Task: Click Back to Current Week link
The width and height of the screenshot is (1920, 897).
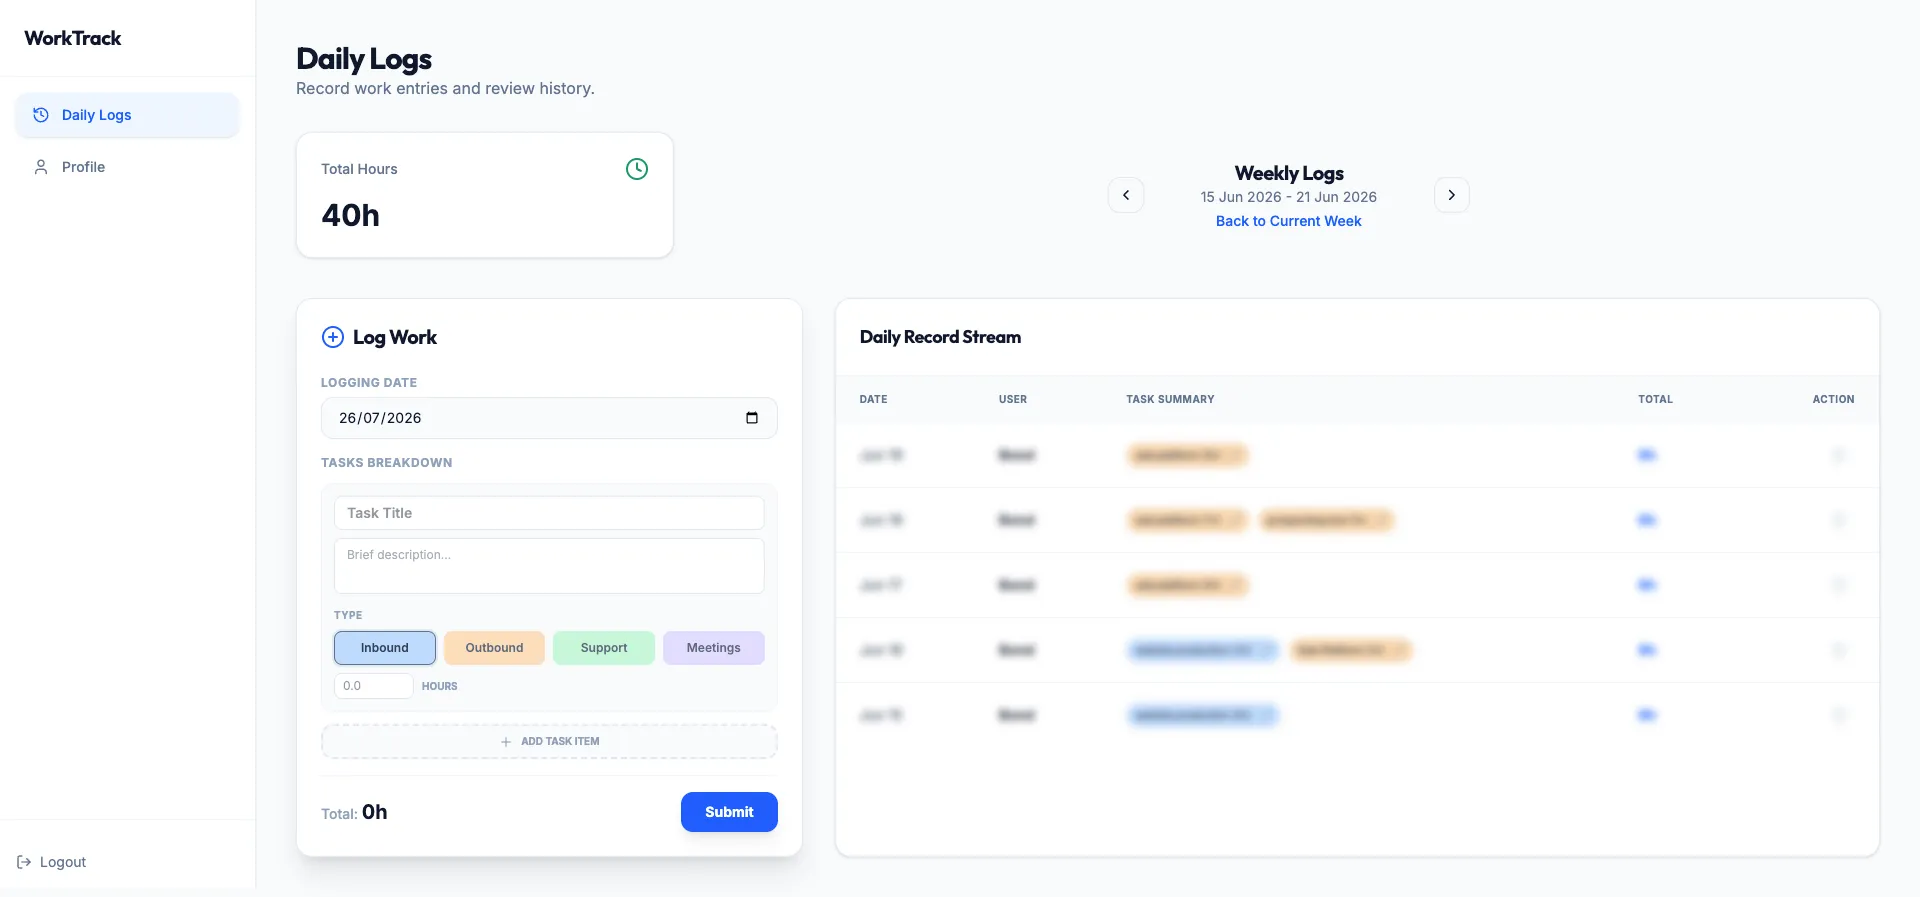Action: coord(1289,221)
